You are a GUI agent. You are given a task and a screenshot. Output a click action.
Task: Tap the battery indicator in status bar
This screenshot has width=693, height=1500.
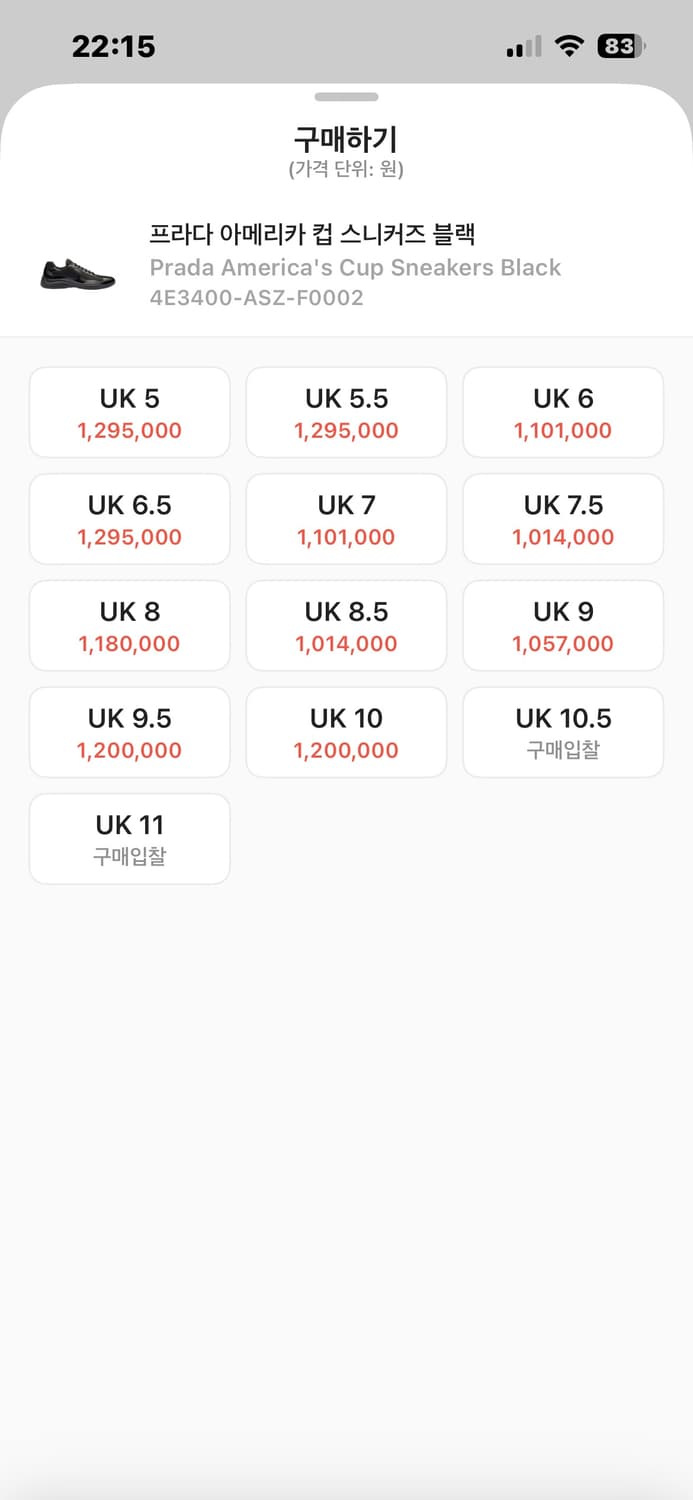coord(621,46)
